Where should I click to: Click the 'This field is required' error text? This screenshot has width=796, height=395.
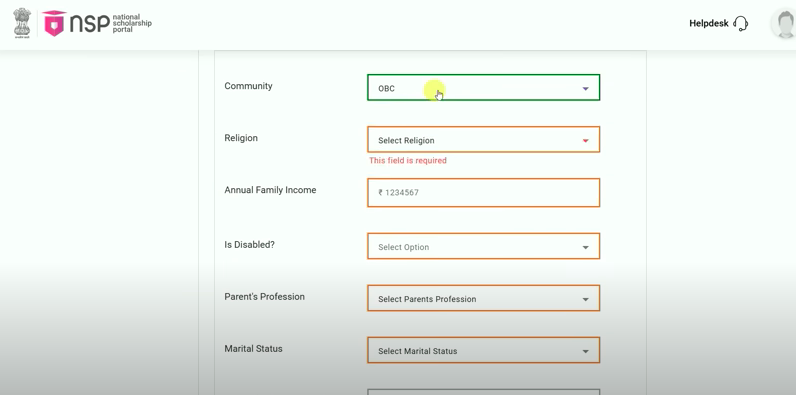(408, 160)
